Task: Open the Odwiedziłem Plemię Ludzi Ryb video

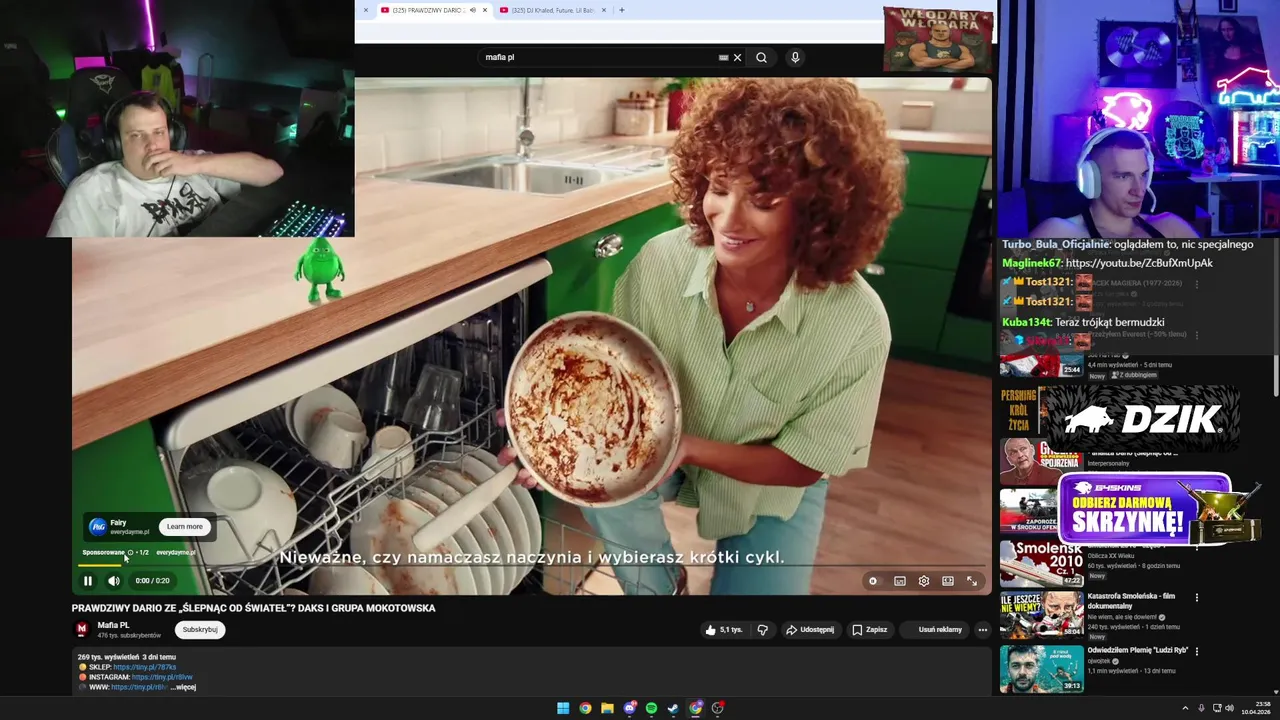Action: (1138, 650)
